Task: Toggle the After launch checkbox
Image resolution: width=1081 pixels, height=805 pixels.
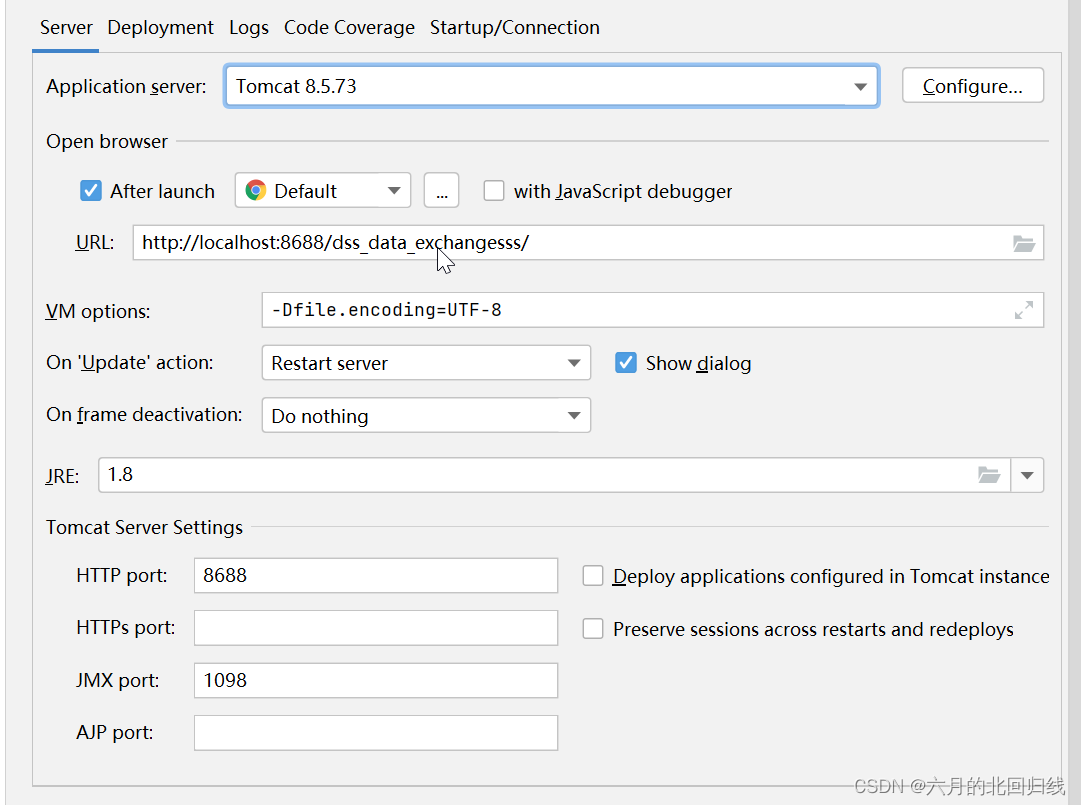Action: coord(91,191)
